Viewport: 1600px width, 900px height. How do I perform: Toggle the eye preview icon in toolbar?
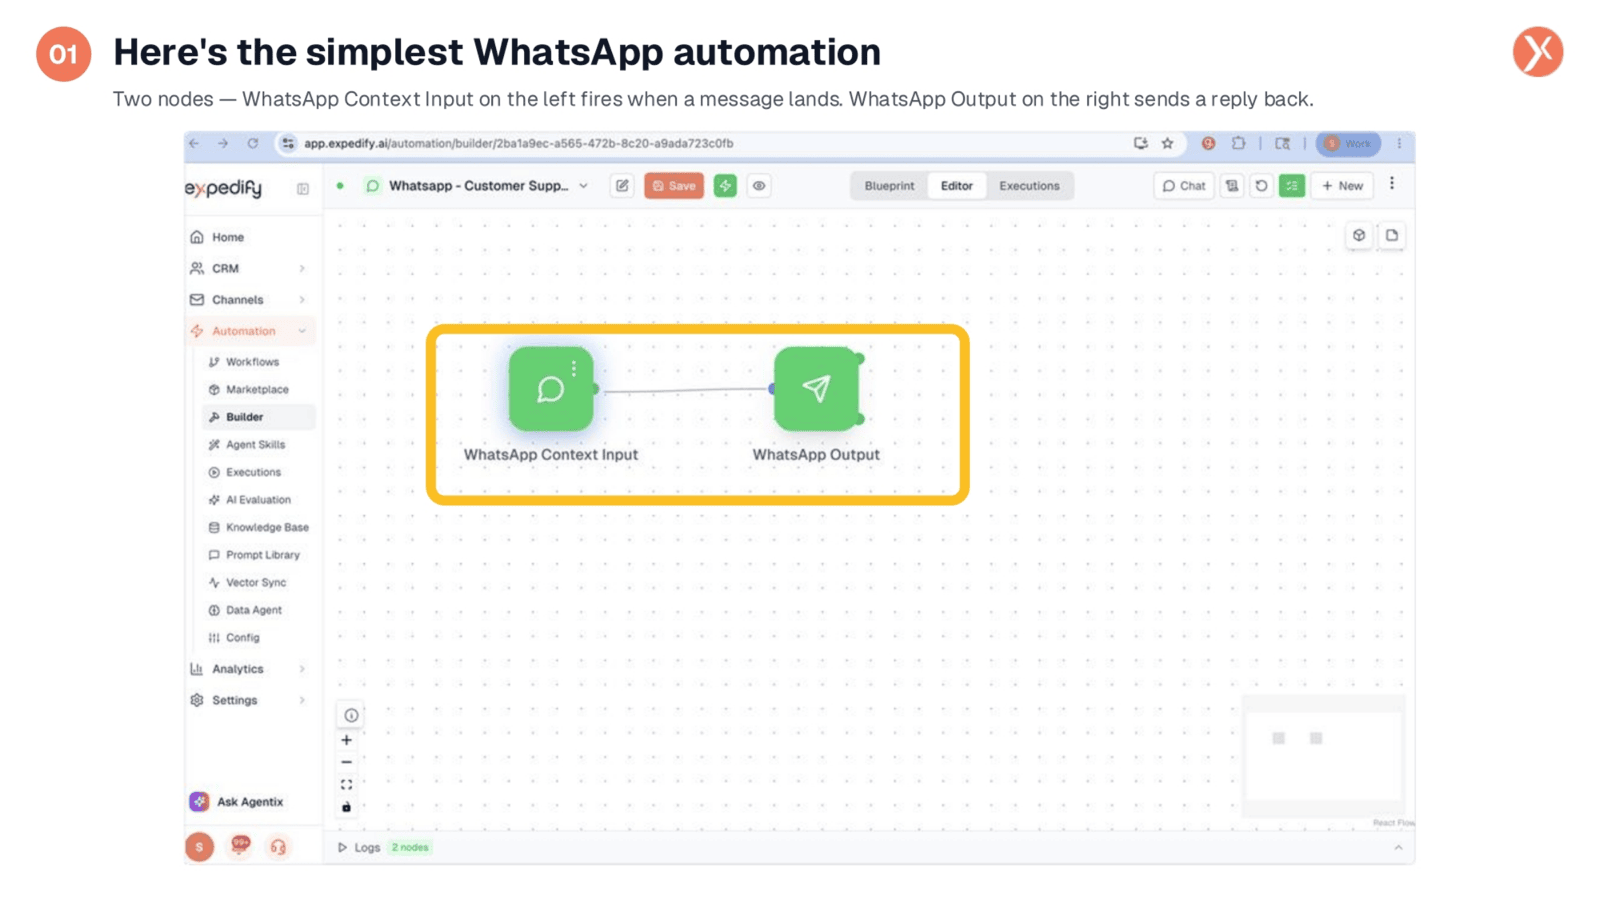click(x=759, y=186)
